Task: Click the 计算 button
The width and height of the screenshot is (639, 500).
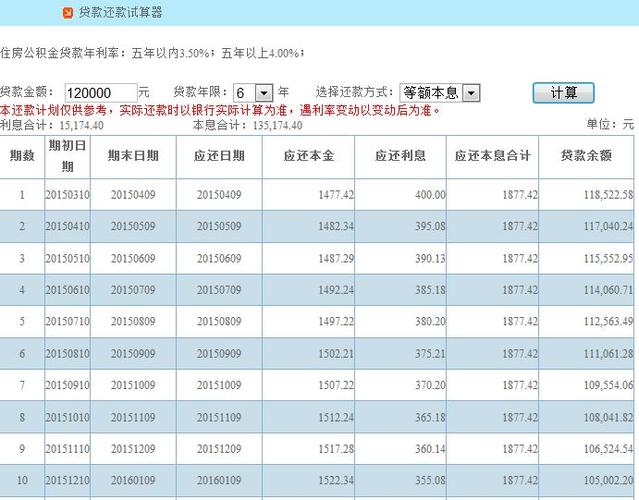Action: [563, 93]
